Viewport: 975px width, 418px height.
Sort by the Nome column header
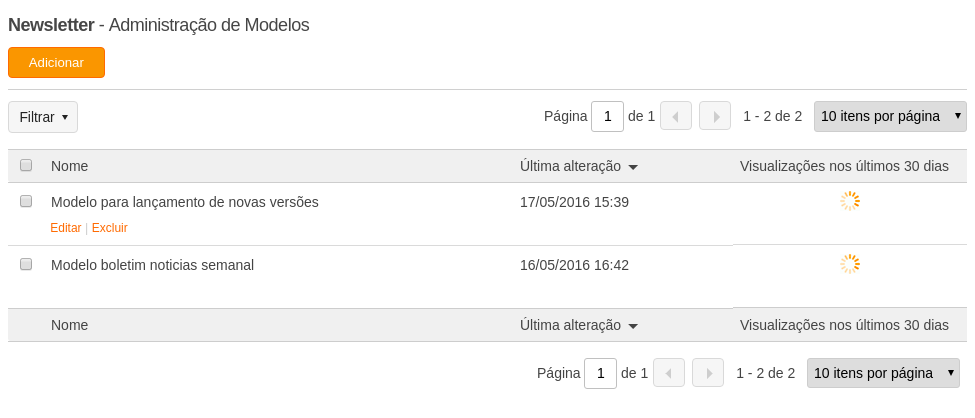pos(70,166)
